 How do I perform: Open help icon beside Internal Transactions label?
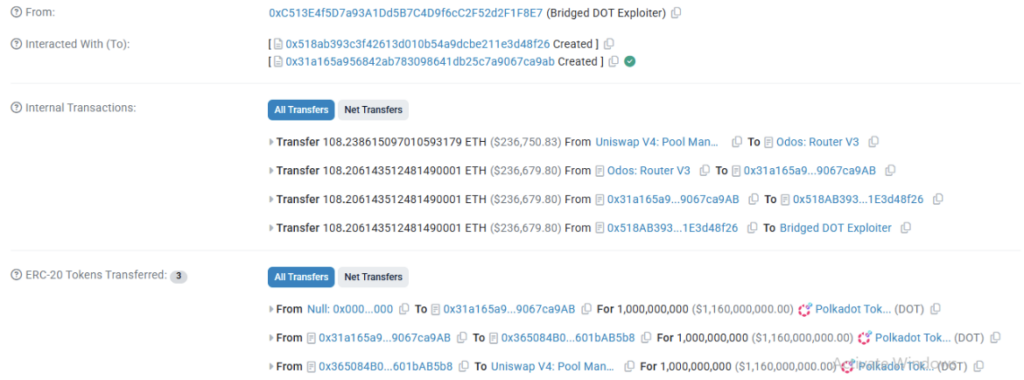[16, 108]
